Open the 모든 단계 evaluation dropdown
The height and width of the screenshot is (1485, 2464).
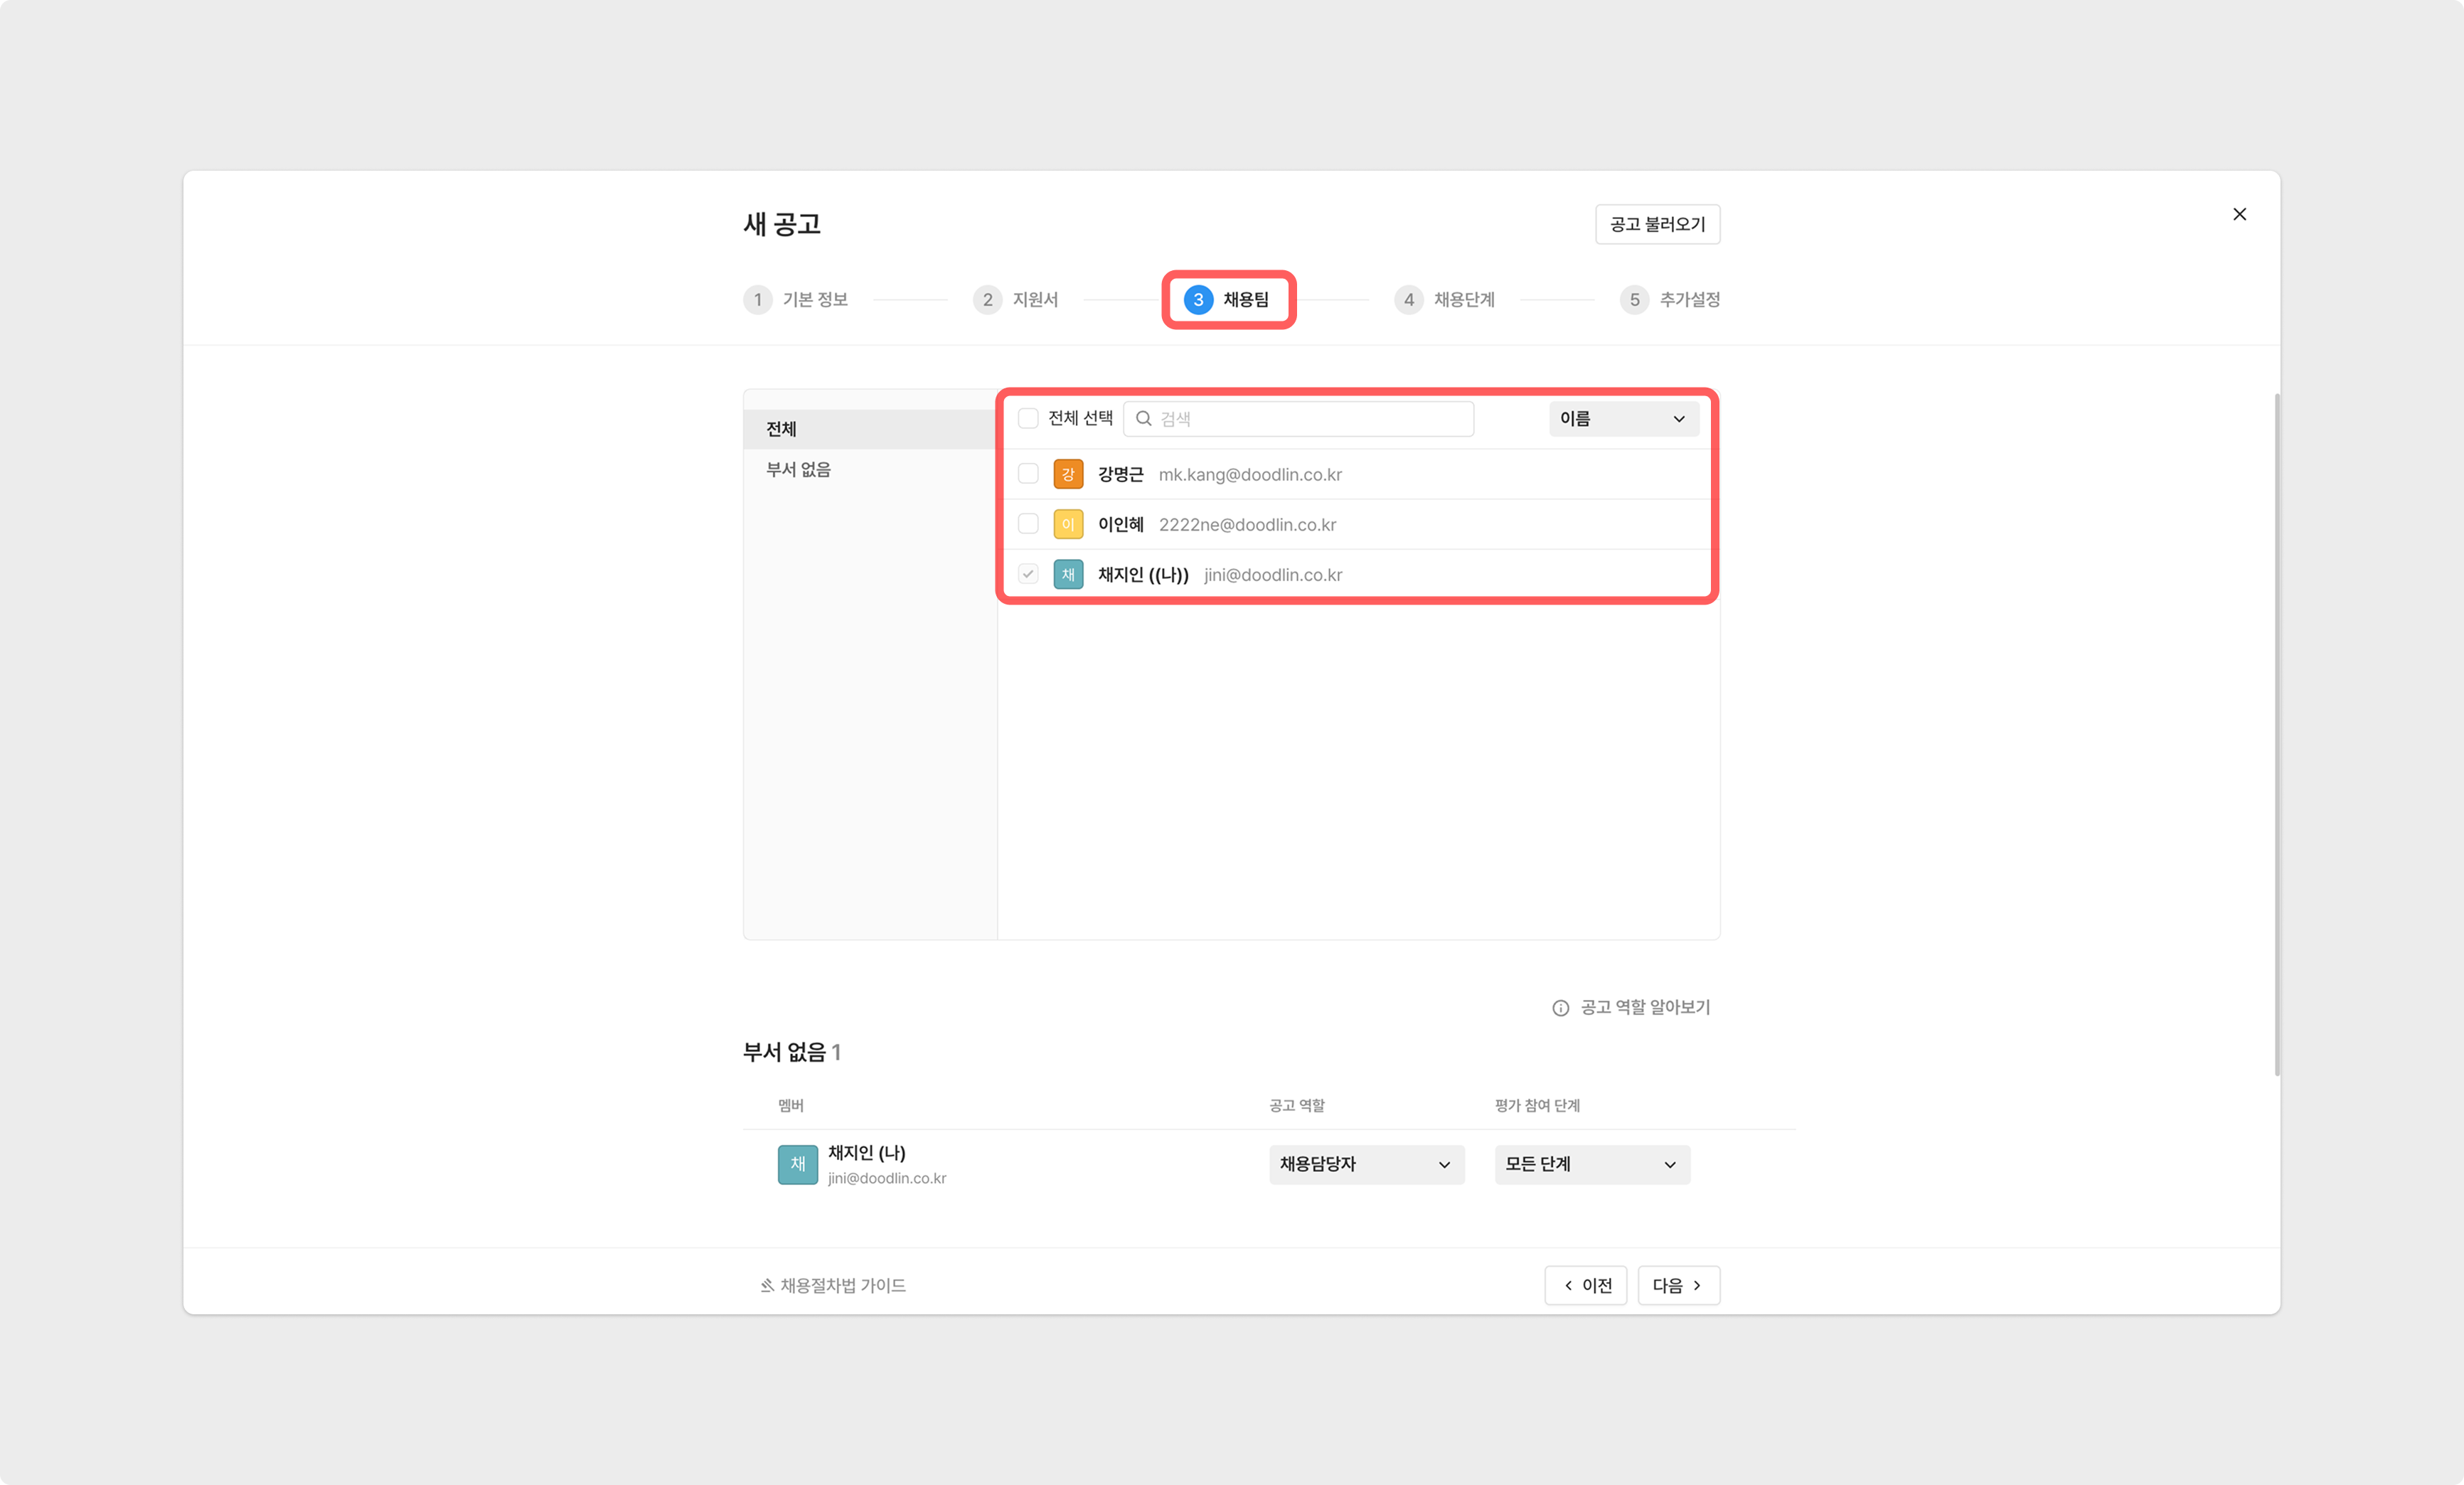point(1591,1164)
